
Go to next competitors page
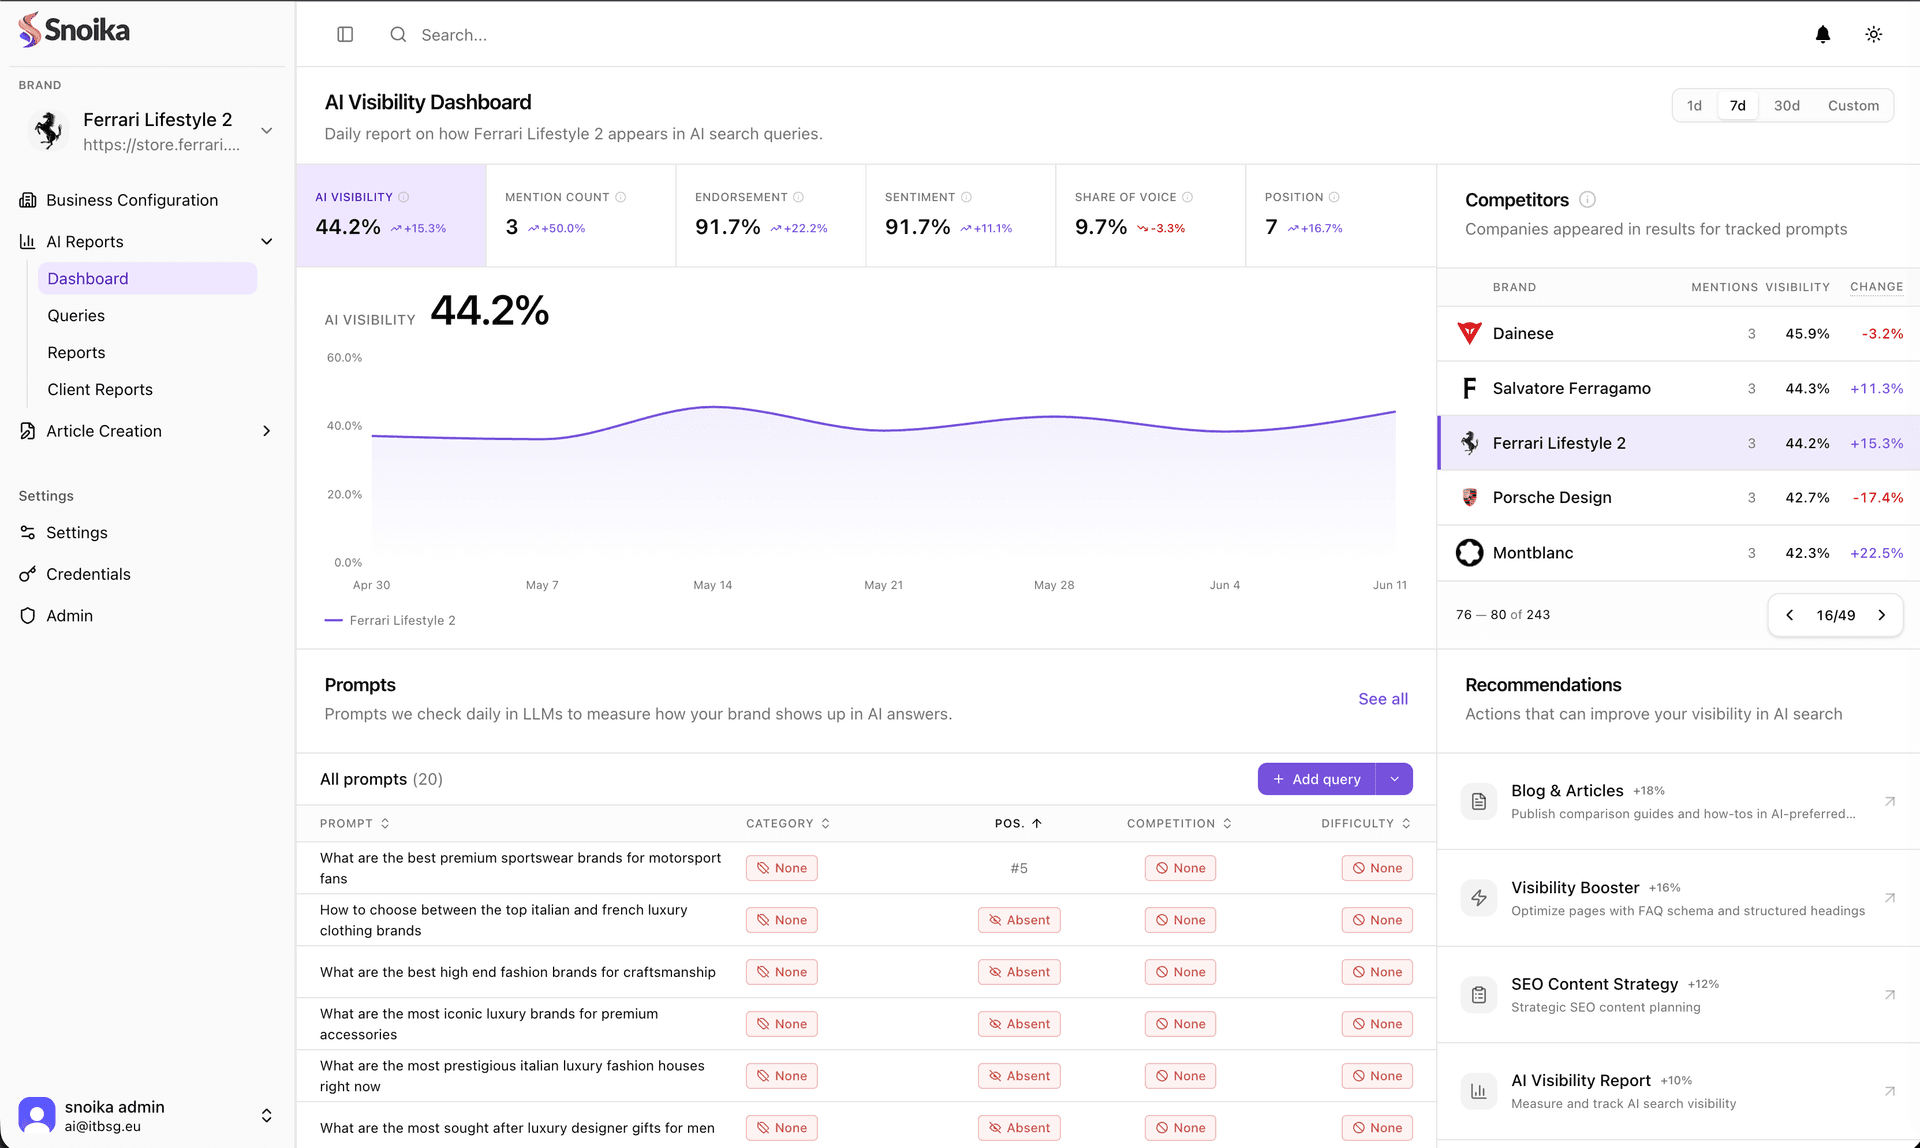tap(1881, 616)
